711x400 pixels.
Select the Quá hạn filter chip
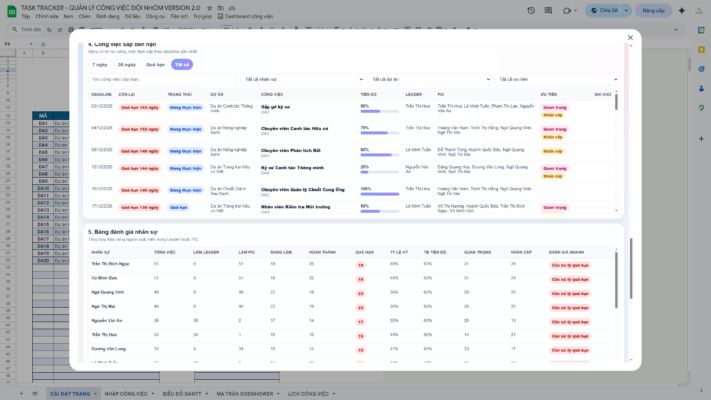click(155, 64)
